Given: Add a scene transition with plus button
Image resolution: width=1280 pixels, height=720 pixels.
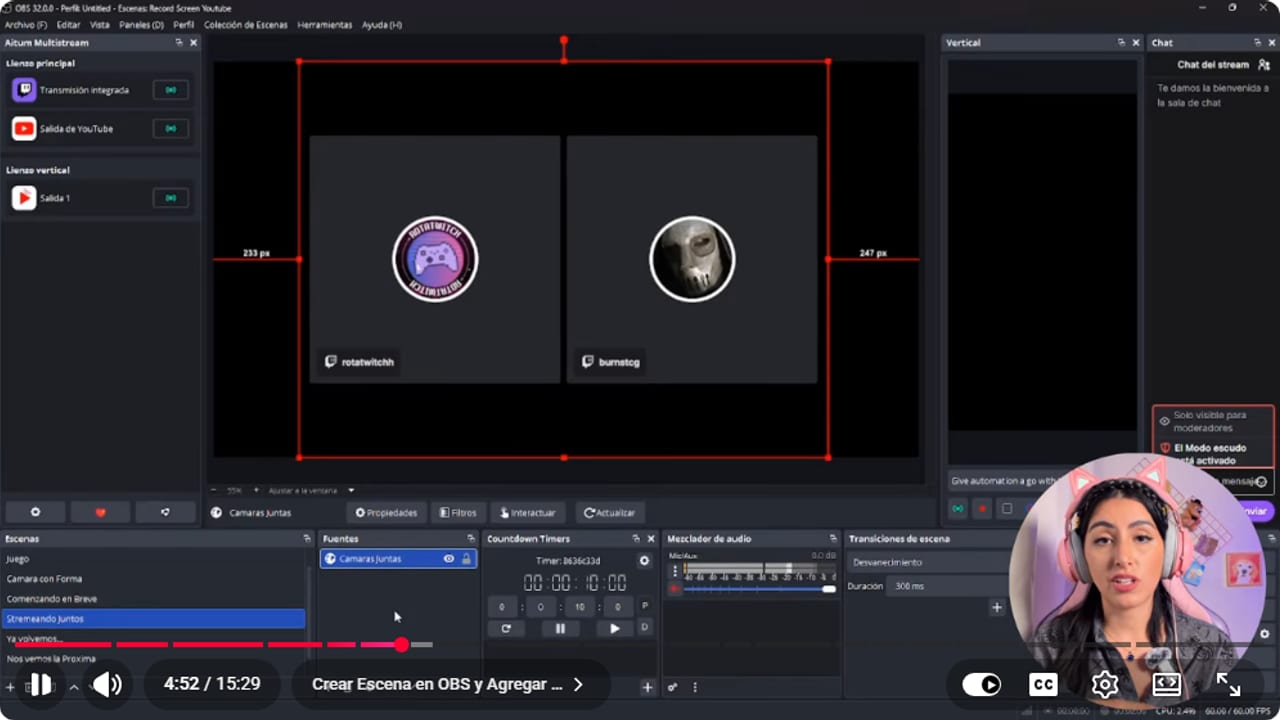Looking at the screenshot, I should pyautogui.click(x=996, y=607).
